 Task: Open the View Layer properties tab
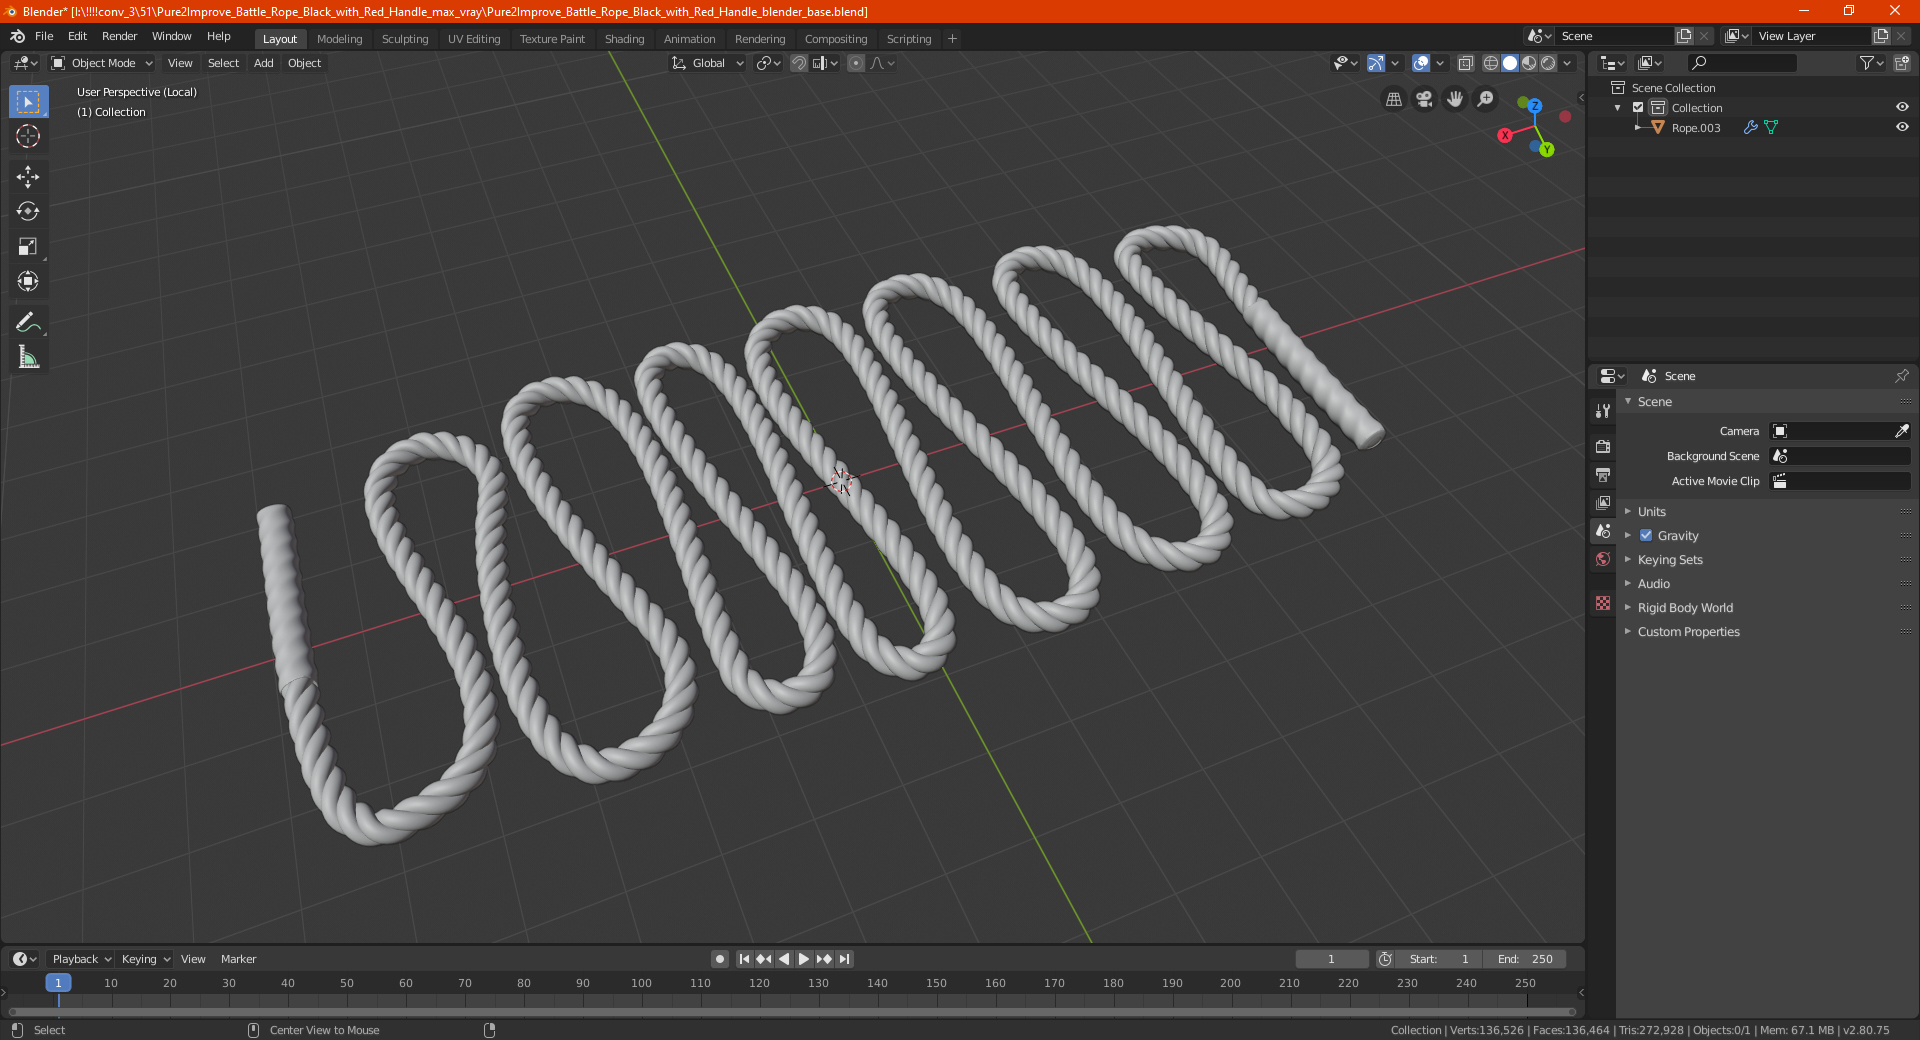click(1603, 502)
